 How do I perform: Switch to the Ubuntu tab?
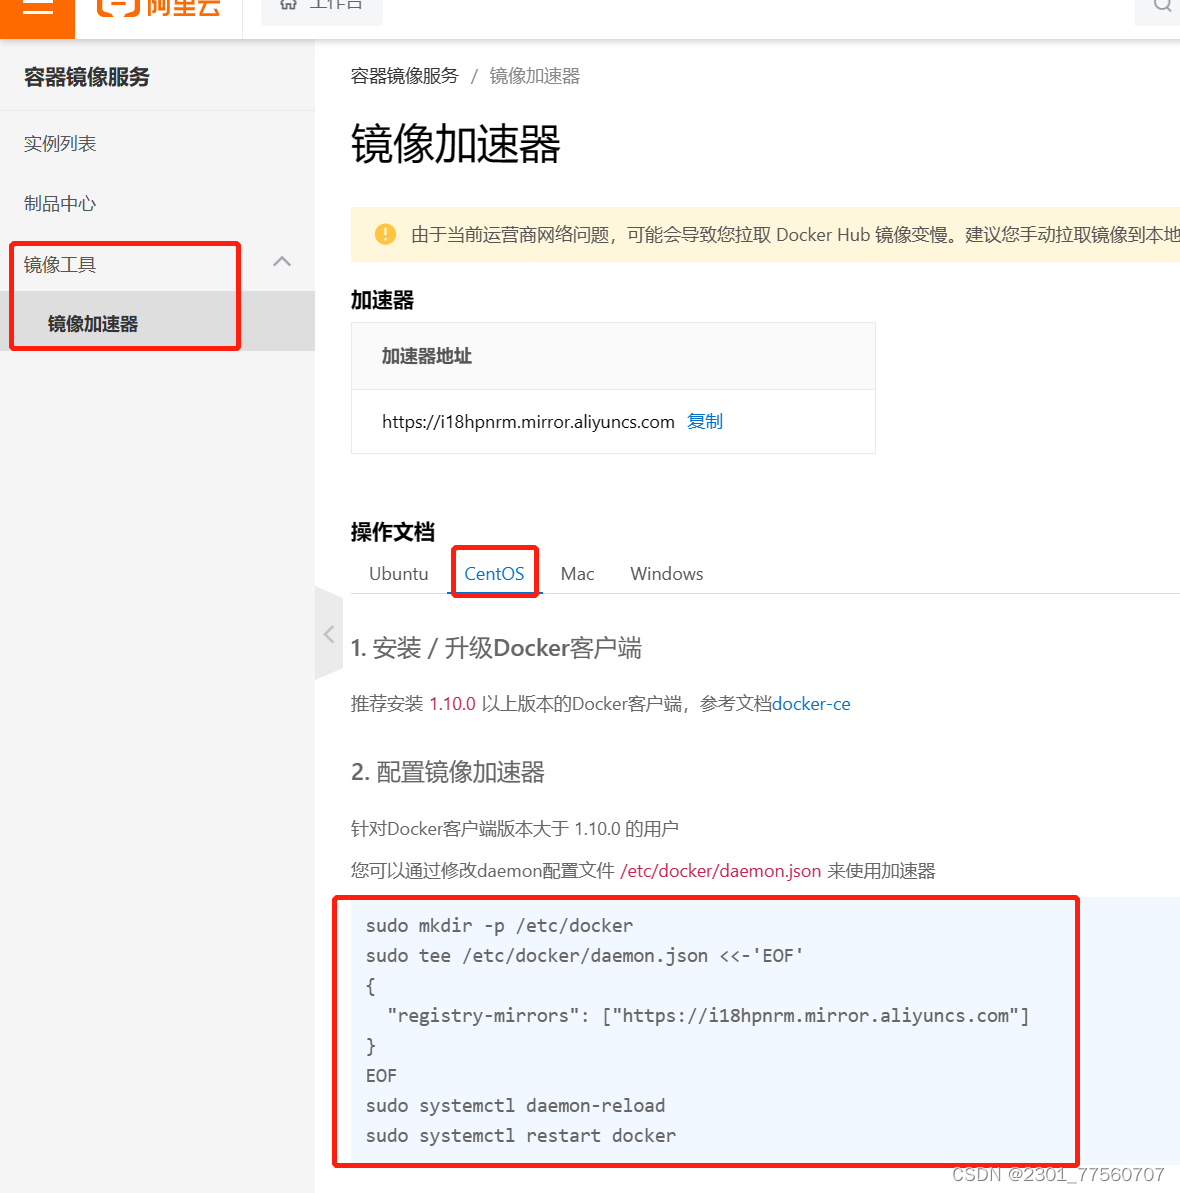click(399, 574)
